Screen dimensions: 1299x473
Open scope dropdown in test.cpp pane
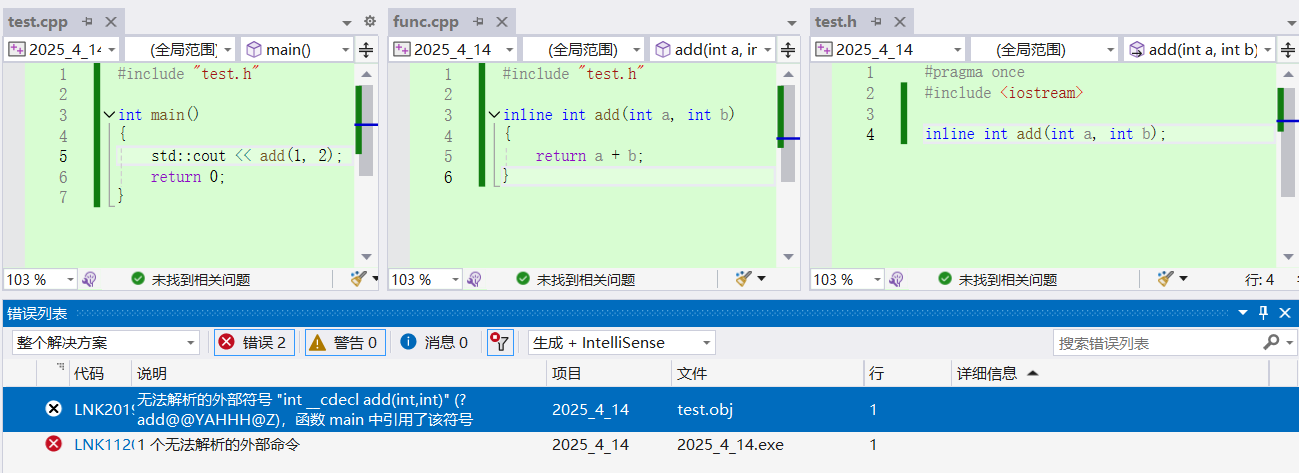pyautogui.click(x=228, y=49)
